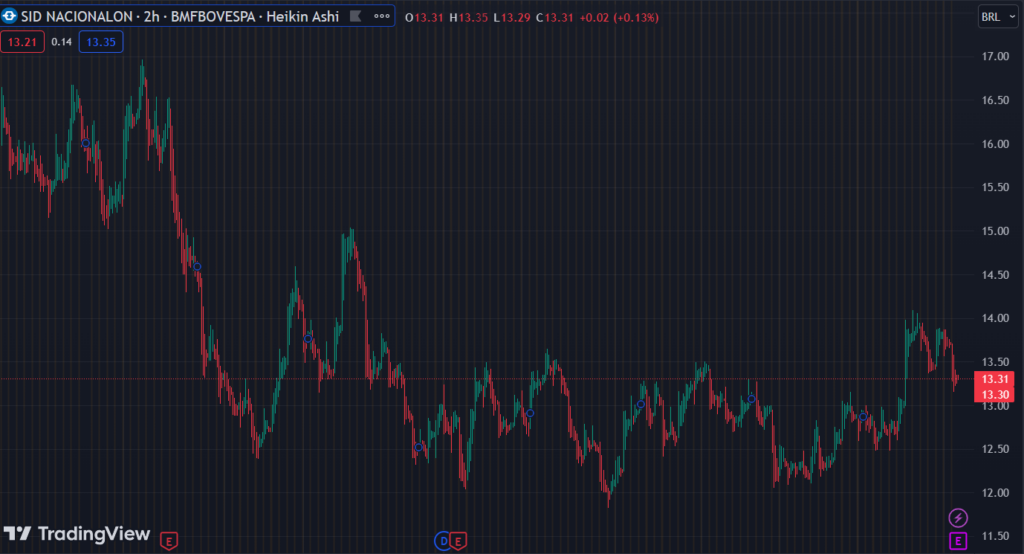The height and width of the screenshot is (554, 1024).
Task: Click the high value H13.35
Action: pos(468,18)
